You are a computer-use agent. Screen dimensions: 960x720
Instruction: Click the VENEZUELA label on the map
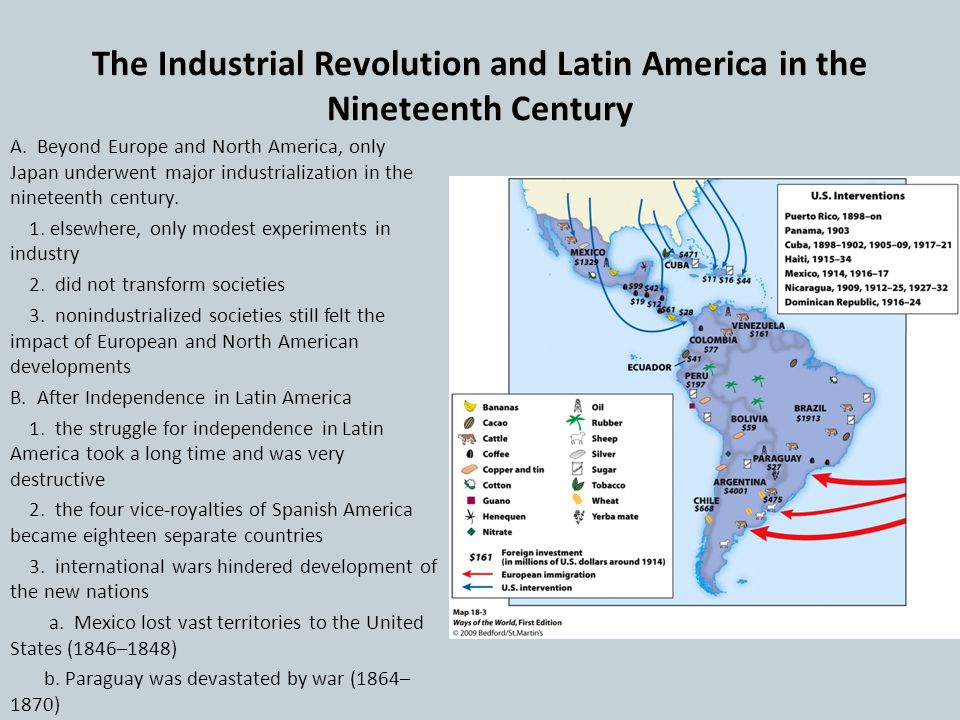758,325
